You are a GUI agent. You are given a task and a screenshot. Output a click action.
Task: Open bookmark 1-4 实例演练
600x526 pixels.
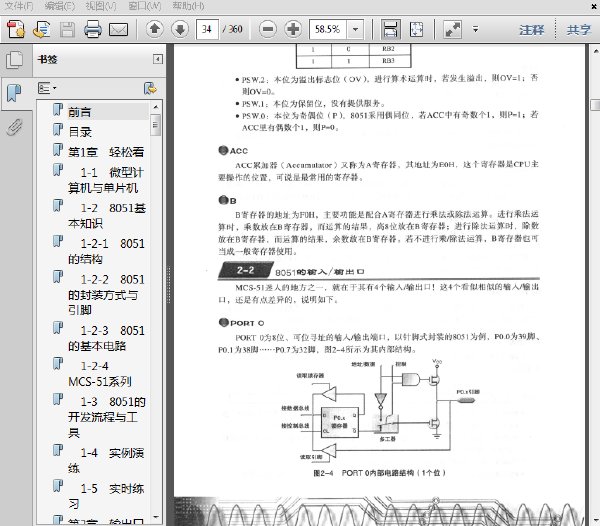(106, 460)
